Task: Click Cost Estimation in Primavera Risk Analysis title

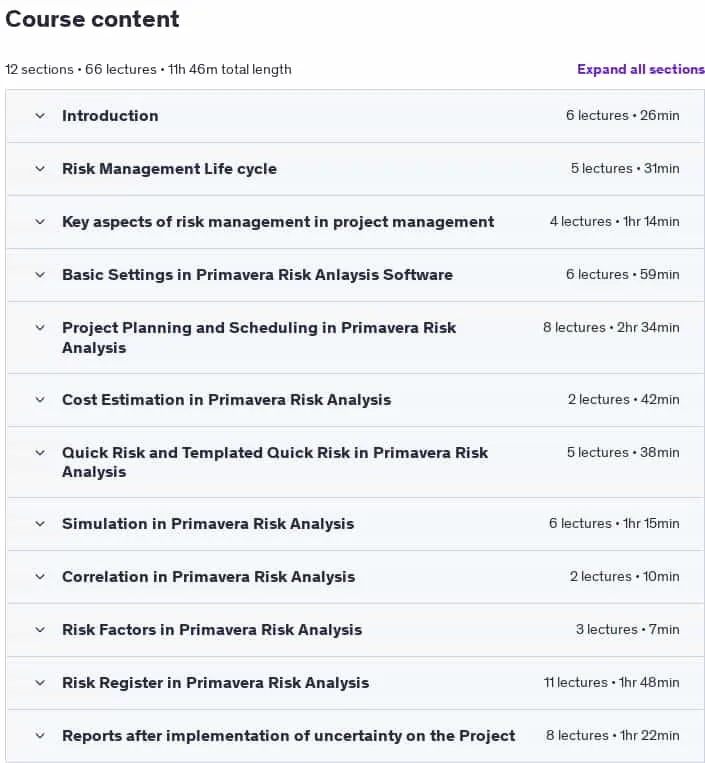Action: [226, 400]
